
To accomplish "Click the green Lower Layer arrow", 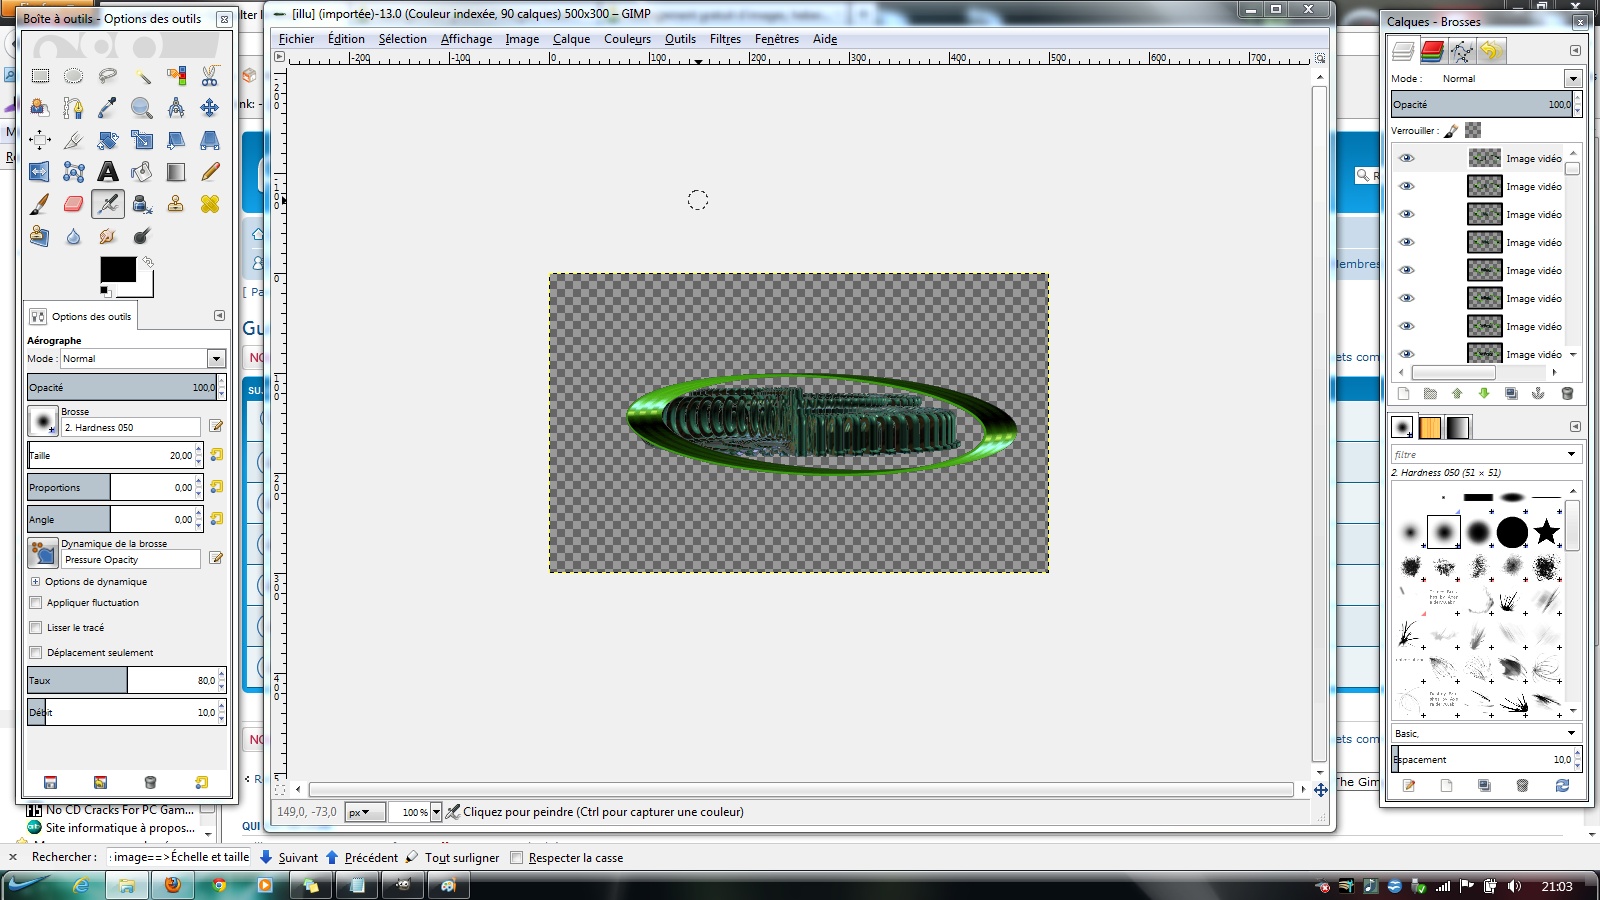I will [1484, 393].
